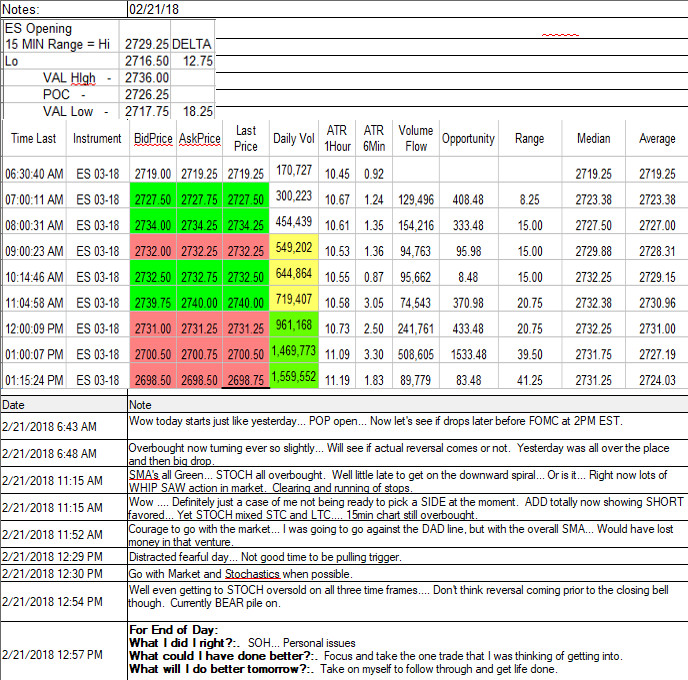Click the ATR 1Hour value 11.19
This screenshot has height=680, width=688.
tap(337, 380)
